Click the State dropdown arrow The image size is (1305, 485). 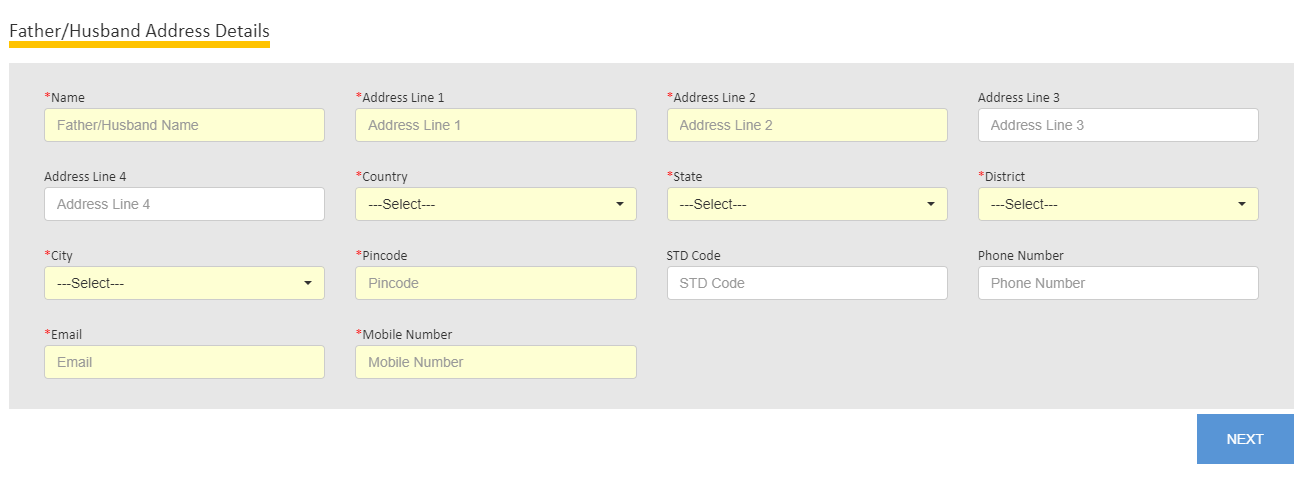[931, 204]
